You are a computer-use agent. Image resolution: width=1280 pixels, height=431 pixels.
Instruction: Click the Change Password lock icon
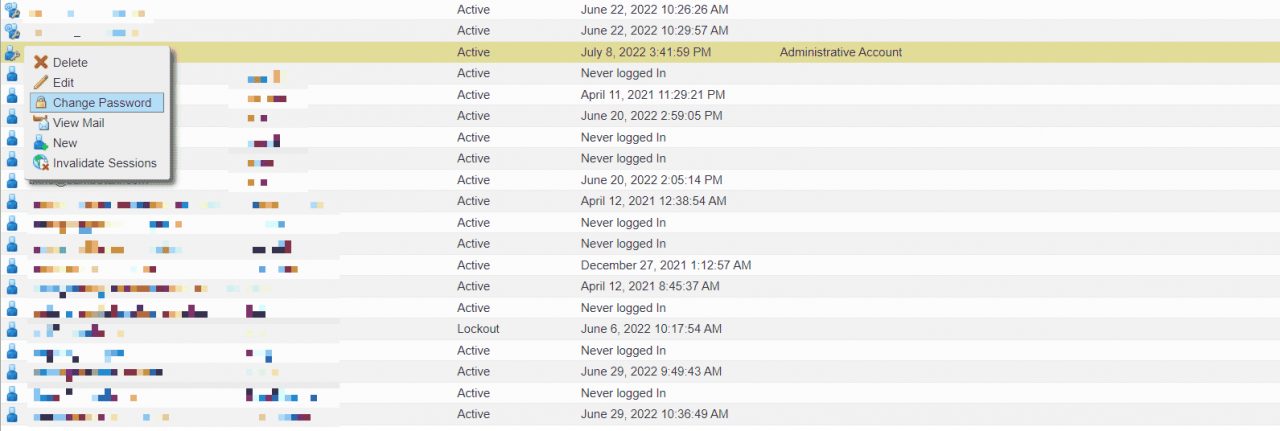[x=41, y=102]
